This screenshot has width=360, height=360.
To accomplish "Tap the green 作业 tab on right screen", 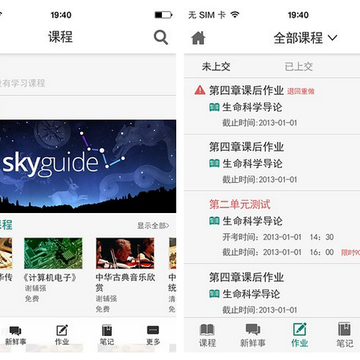I will click(x=299, y=335).
